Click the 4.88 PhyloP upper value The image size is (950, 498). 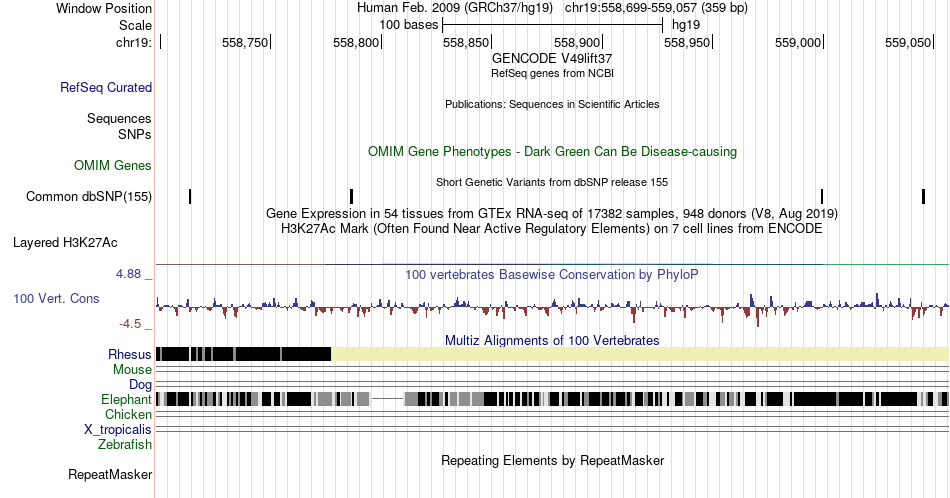[128, 274]
